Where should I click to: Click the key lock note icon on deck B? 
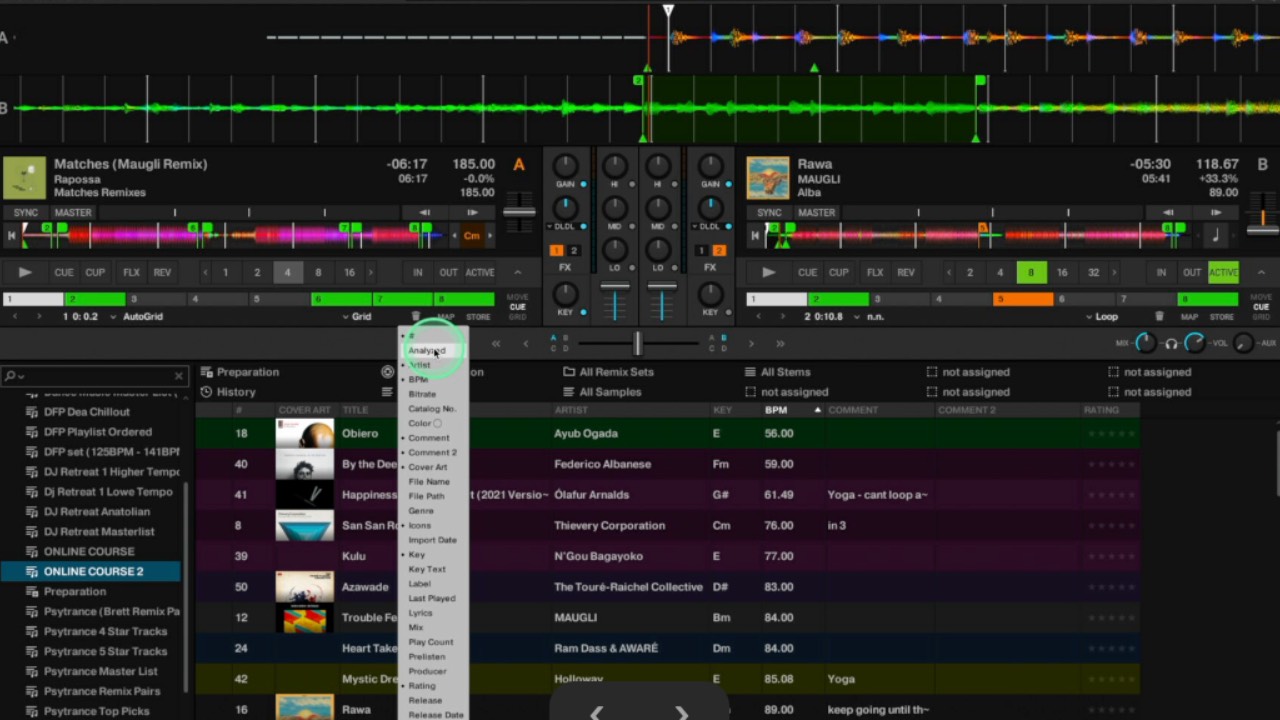[1216, 236]
